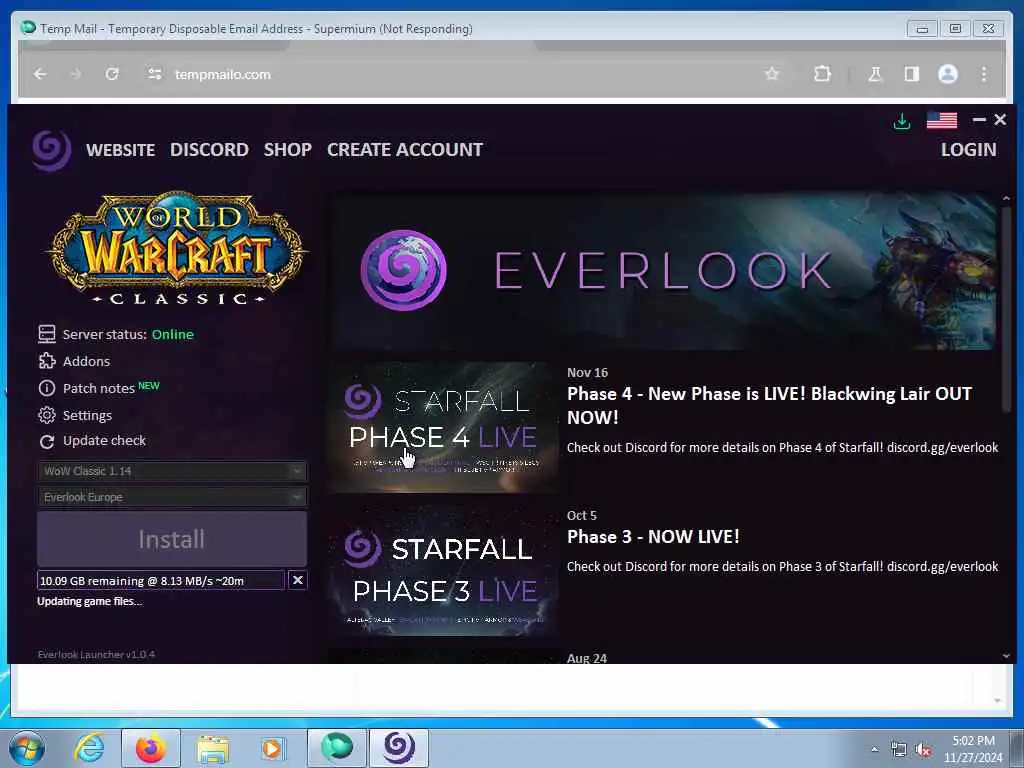Open browser extensions puzzle icon
This screenshot has height=768, width=1024.
823,74
